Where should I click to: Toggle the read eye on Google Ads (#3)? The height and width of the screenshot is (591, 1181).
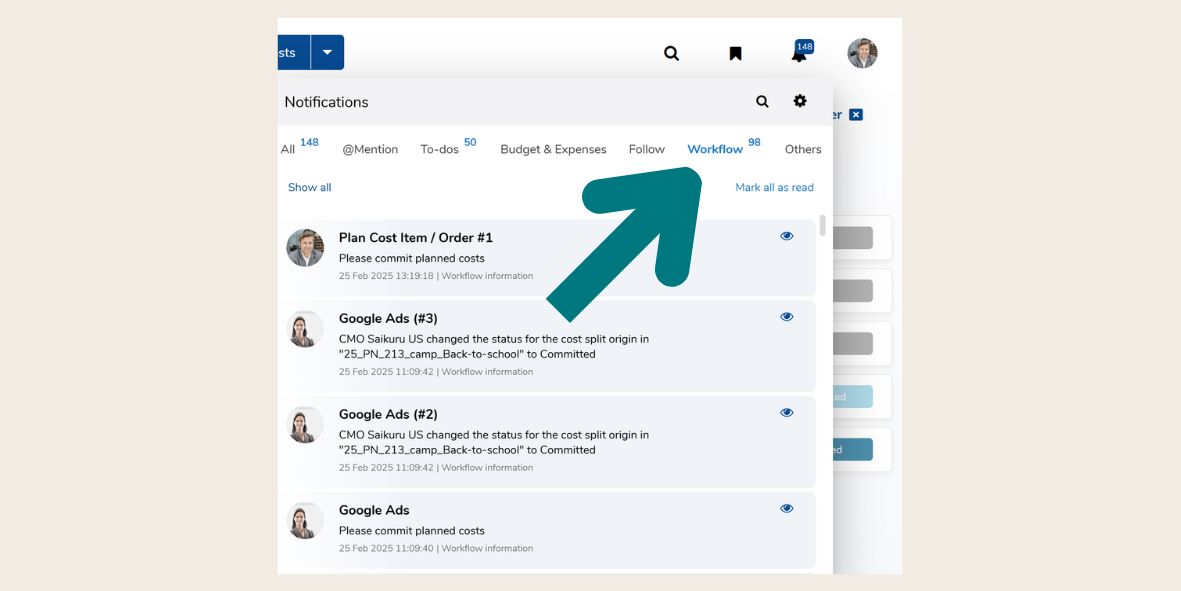[786, 316]
